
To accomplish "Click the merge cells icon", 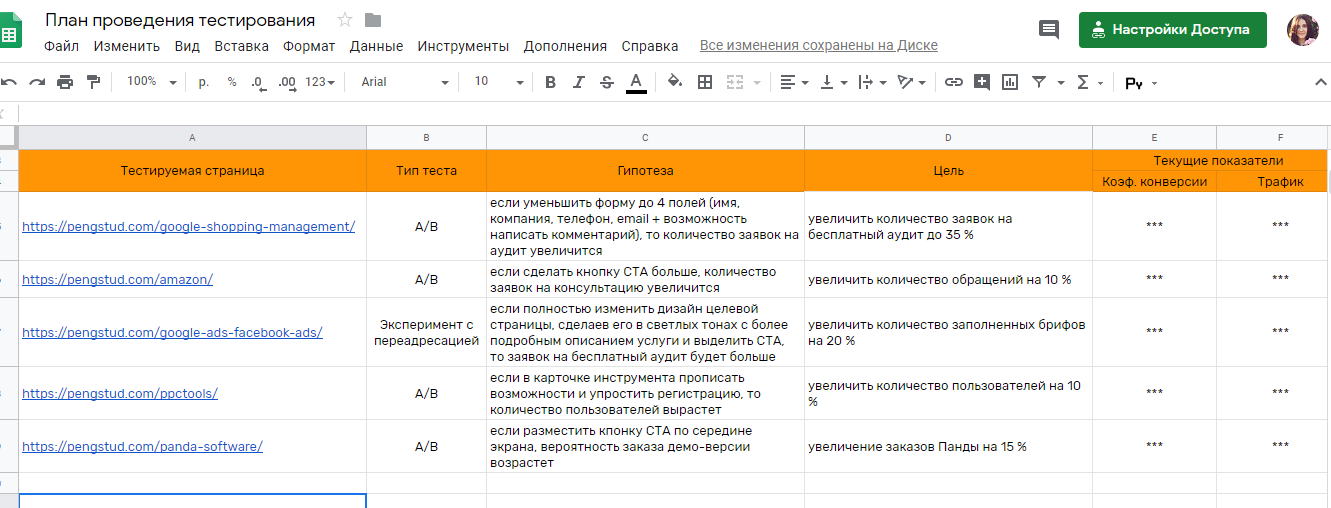I will (735, 82).
